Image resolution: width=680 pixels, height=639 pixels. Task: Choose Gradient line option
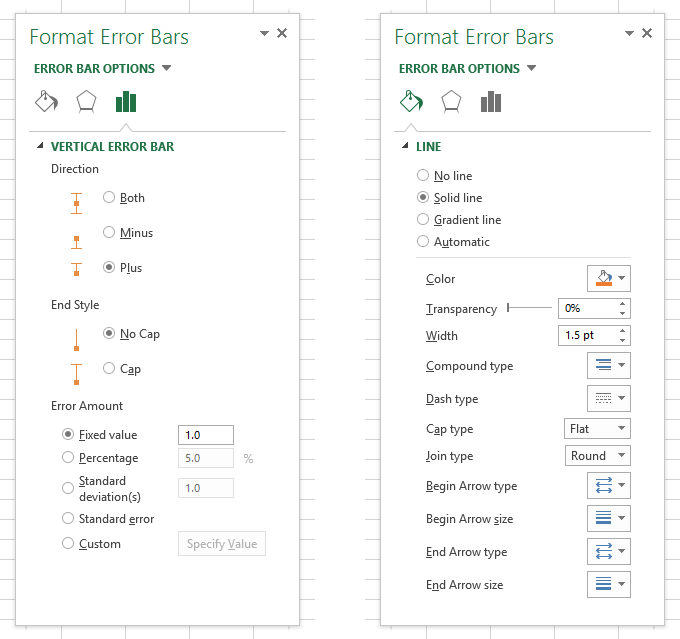tap(423, 219)
